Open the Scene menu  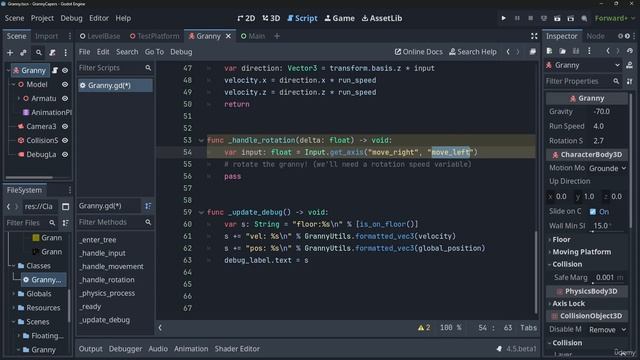point(14,18)
